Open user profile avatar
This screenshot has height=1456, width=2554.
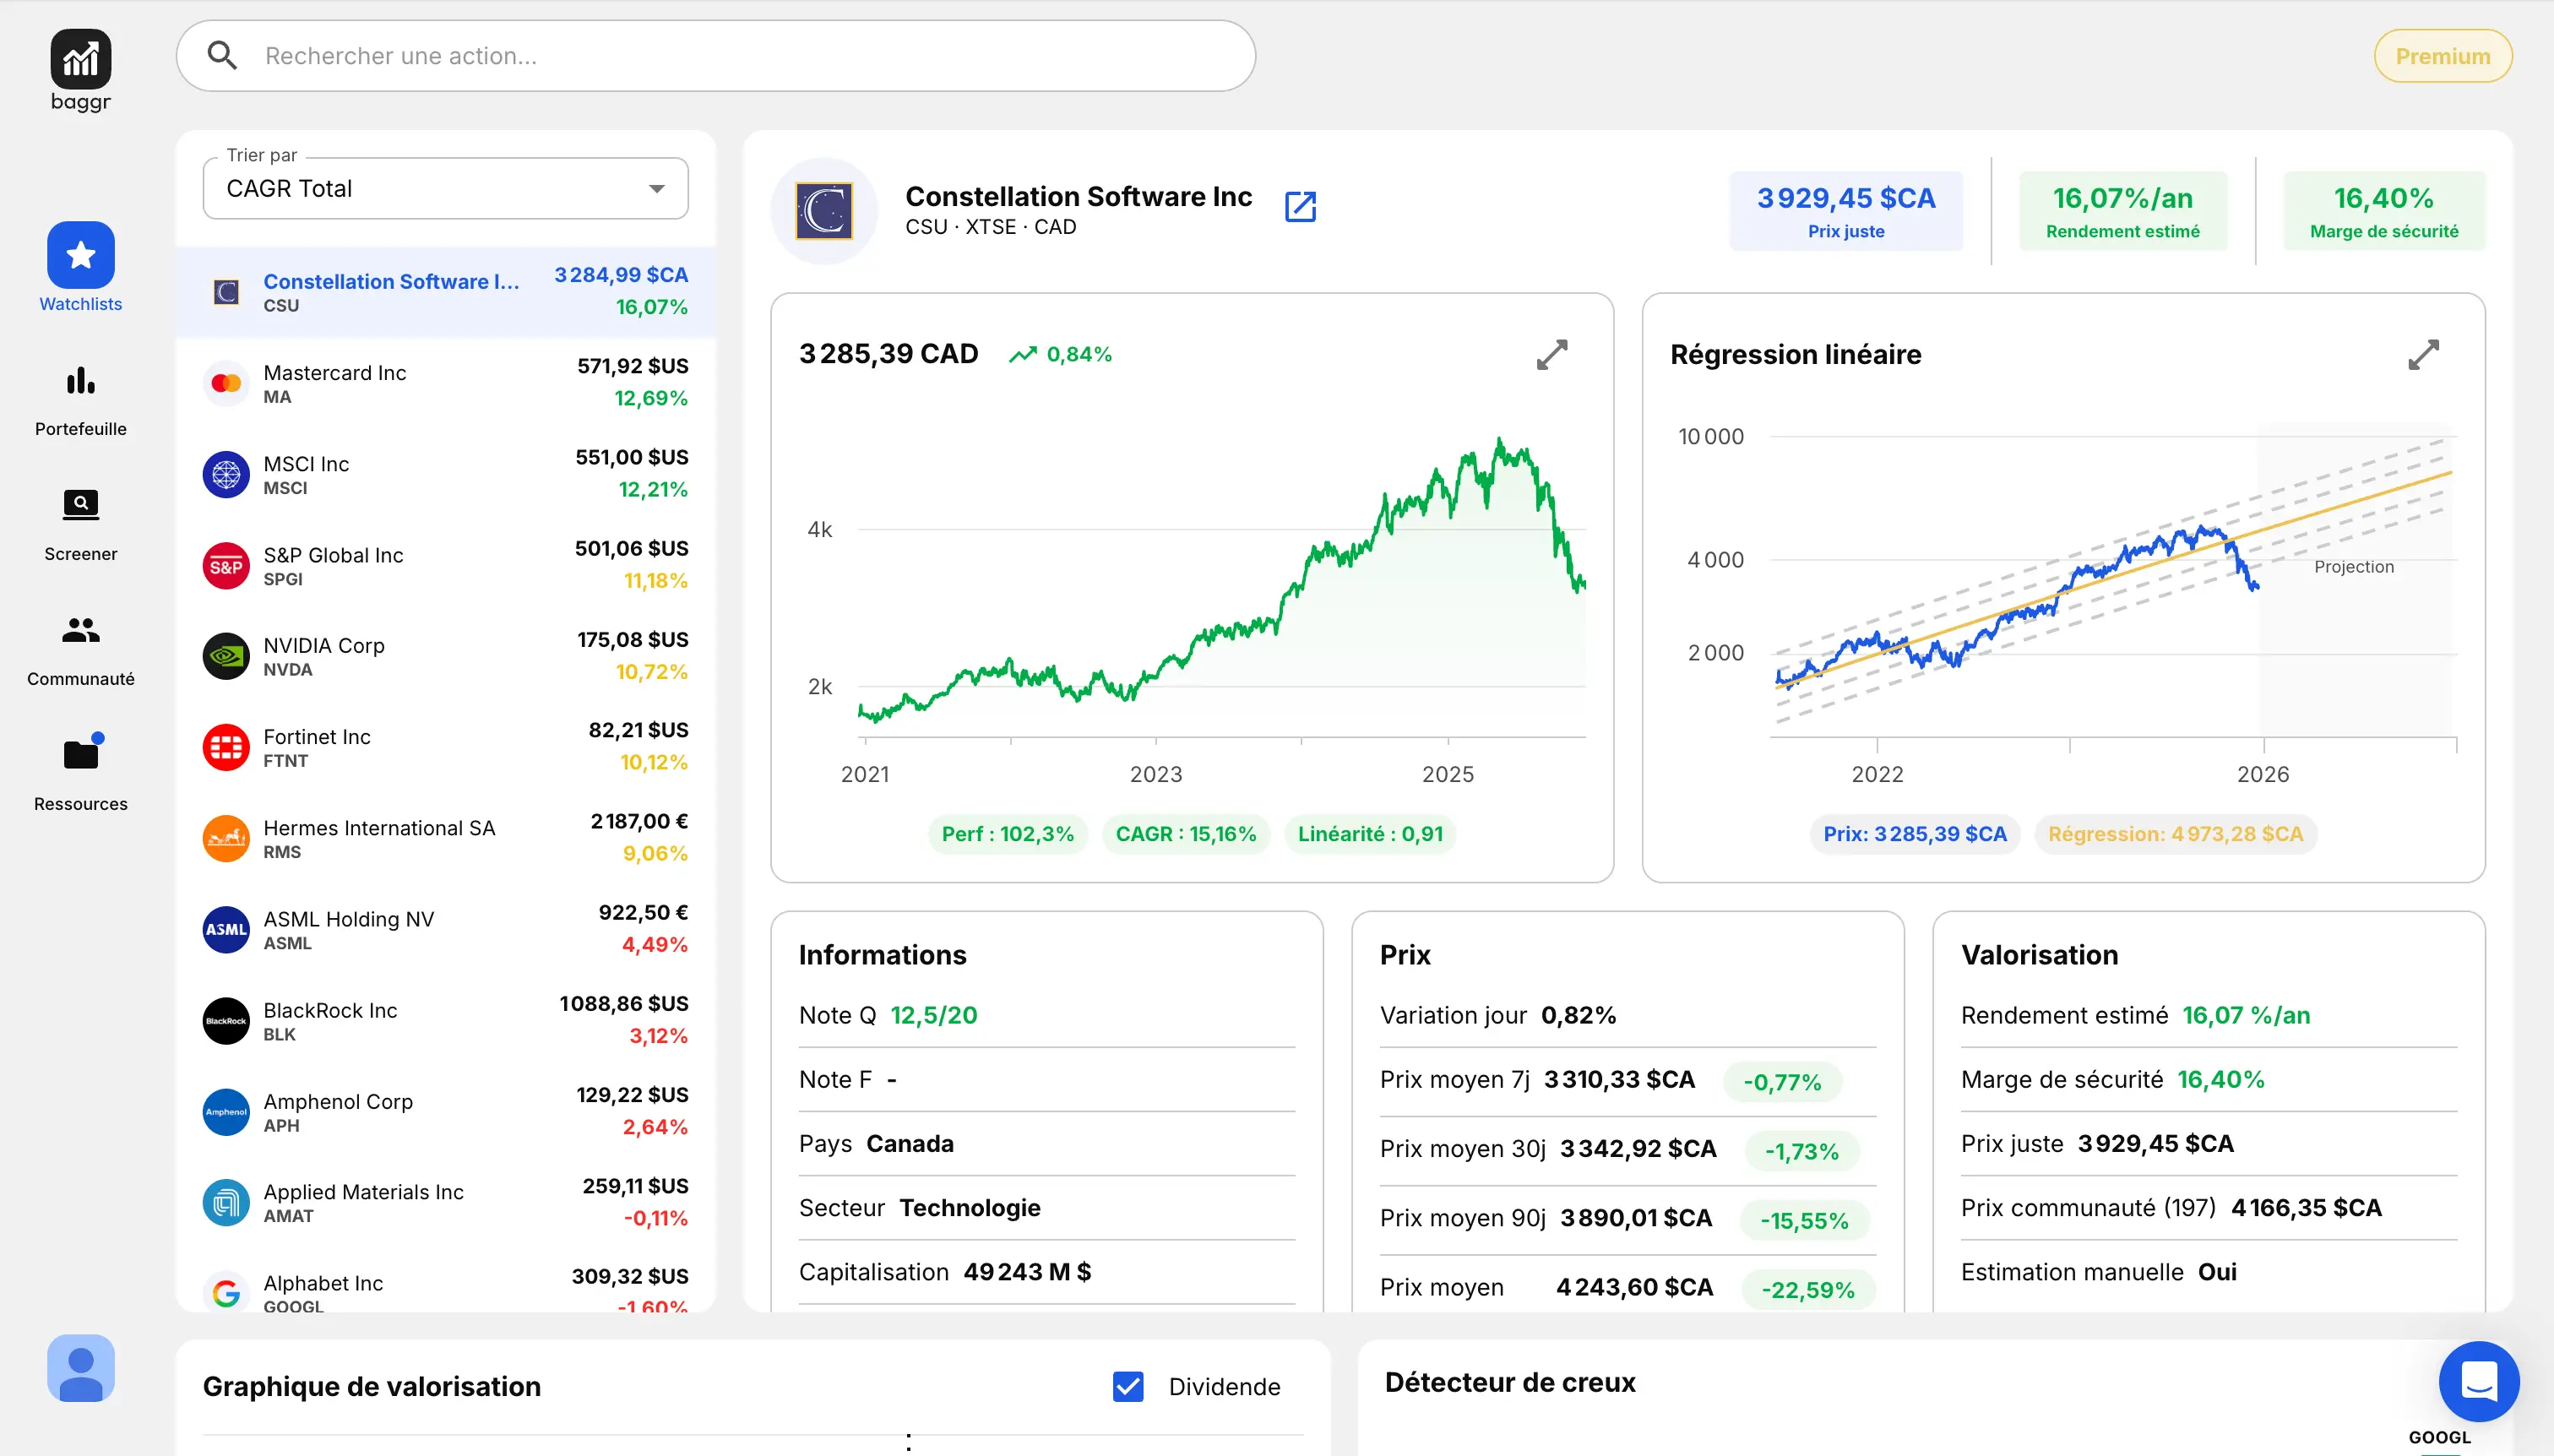[x=80, y=1367]
